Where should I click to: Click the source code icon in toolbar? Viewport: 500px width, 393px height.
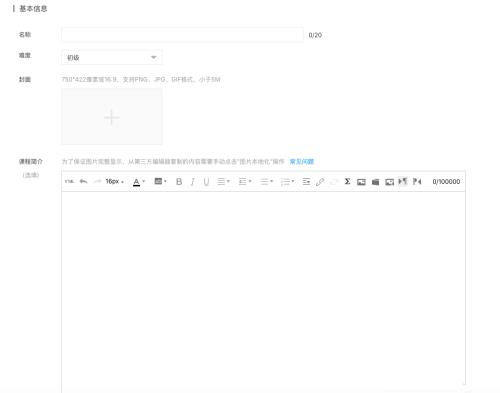pos(69,181)
